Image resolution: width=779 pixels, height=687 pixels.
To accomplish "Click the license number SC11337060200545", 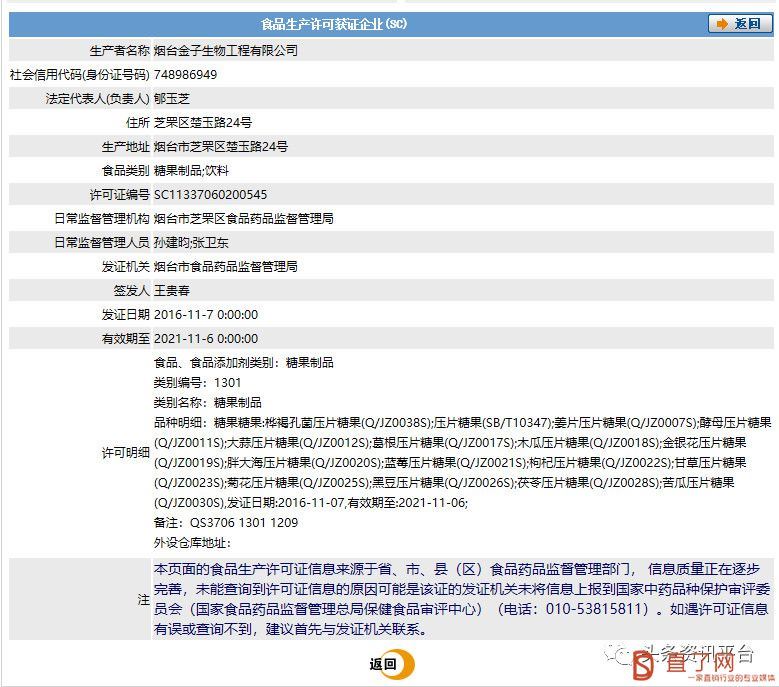I will [x=210, y=194].
